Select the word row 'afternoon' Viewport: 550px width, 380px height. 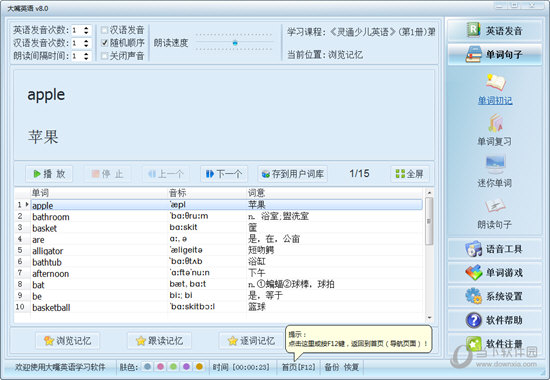(x=227, y=273)
